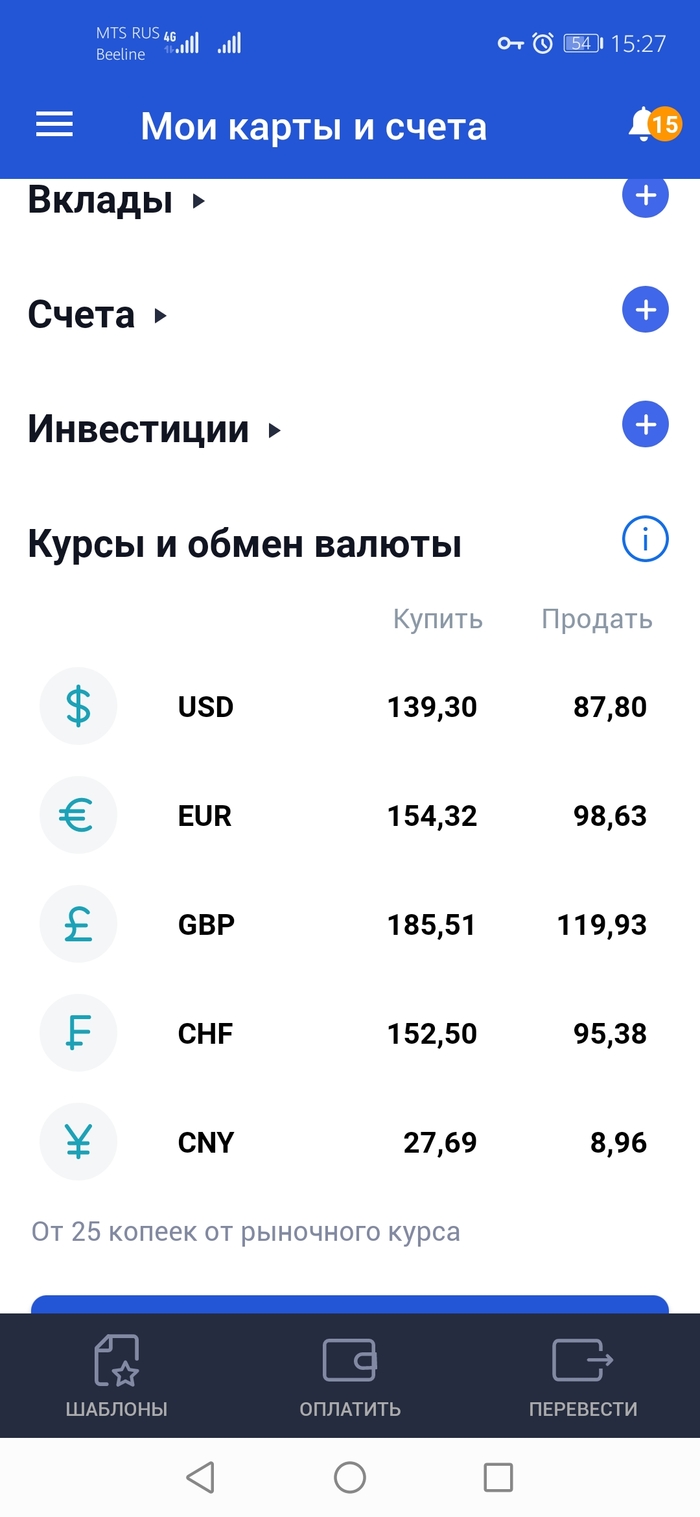The image size is (700, 1517).
Task: Open the Перевести tab
Action: [583, 1377]
